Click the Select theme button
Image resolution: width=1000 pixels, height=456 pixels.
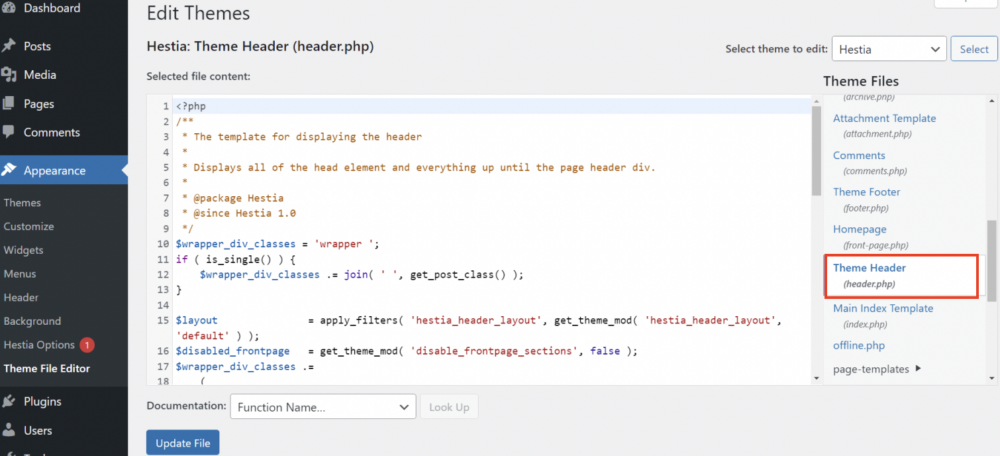tap(974, 48)
